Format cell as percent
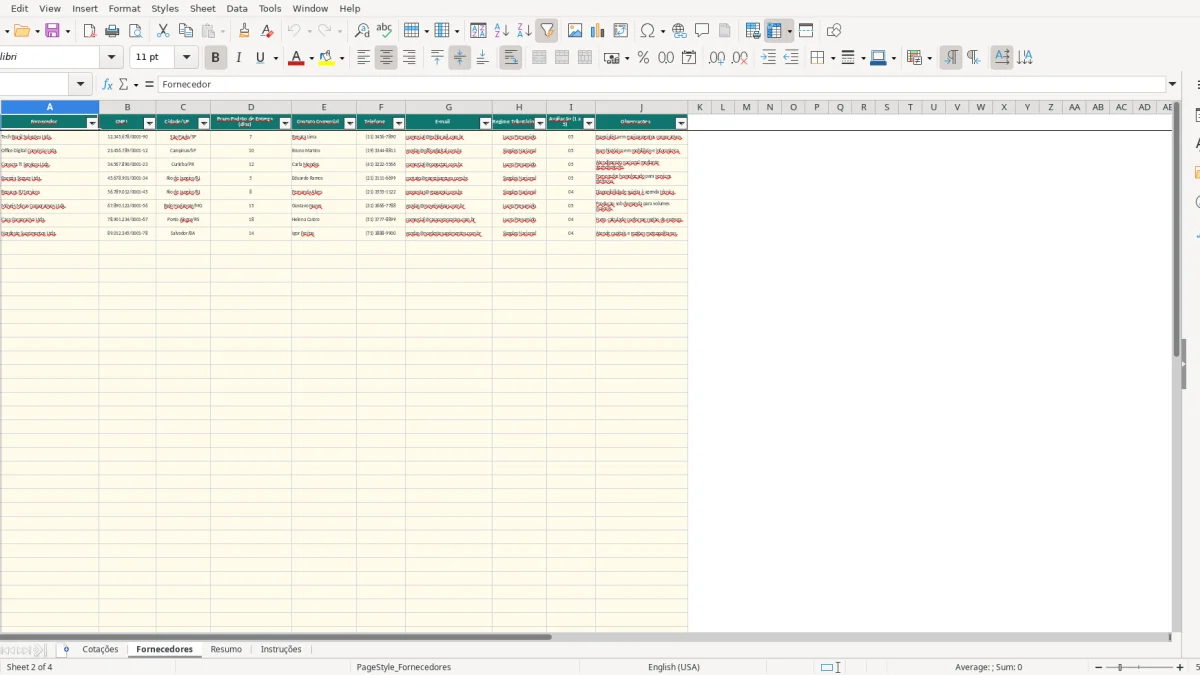This screenshot has width=1200, height=675. pos(643,58)
